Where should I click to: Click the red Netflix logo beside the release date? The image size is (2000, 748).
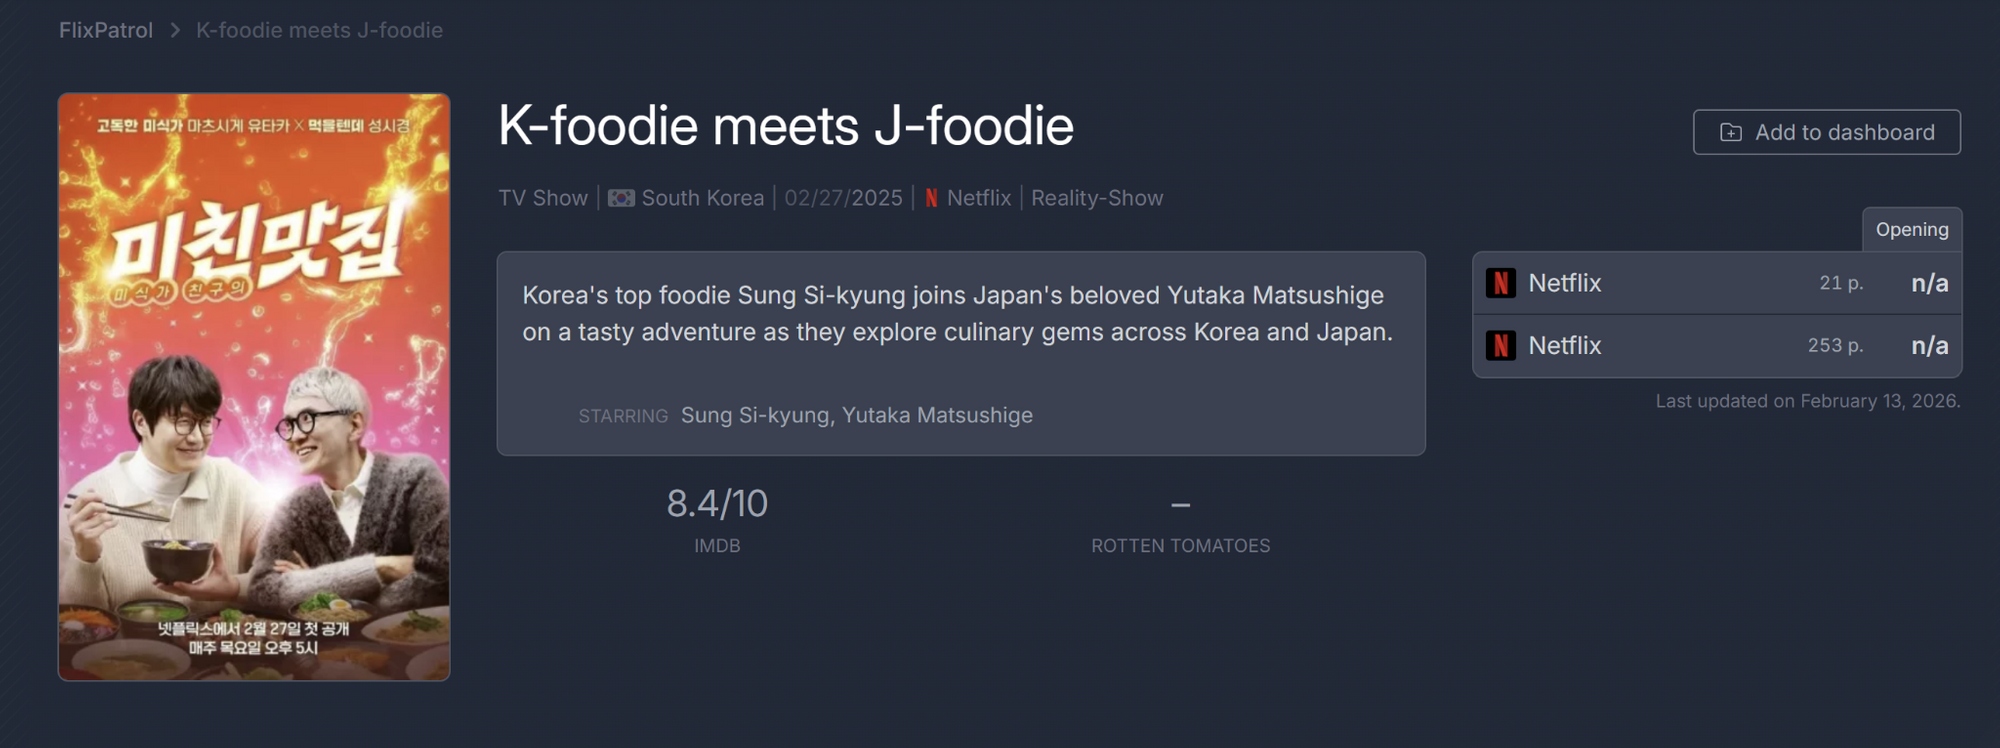pos(931,198)
